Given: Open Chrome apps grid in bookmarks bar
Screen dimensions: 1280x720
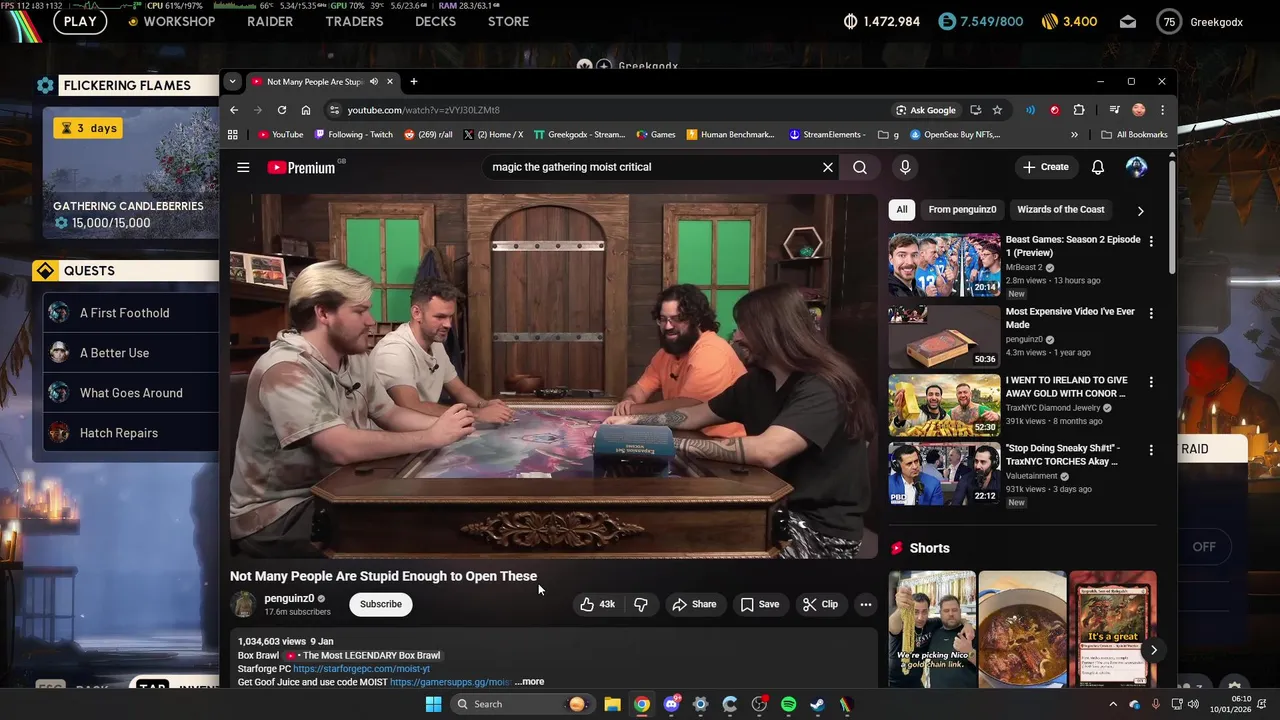Looking at the screenshot, I should 233,134.
